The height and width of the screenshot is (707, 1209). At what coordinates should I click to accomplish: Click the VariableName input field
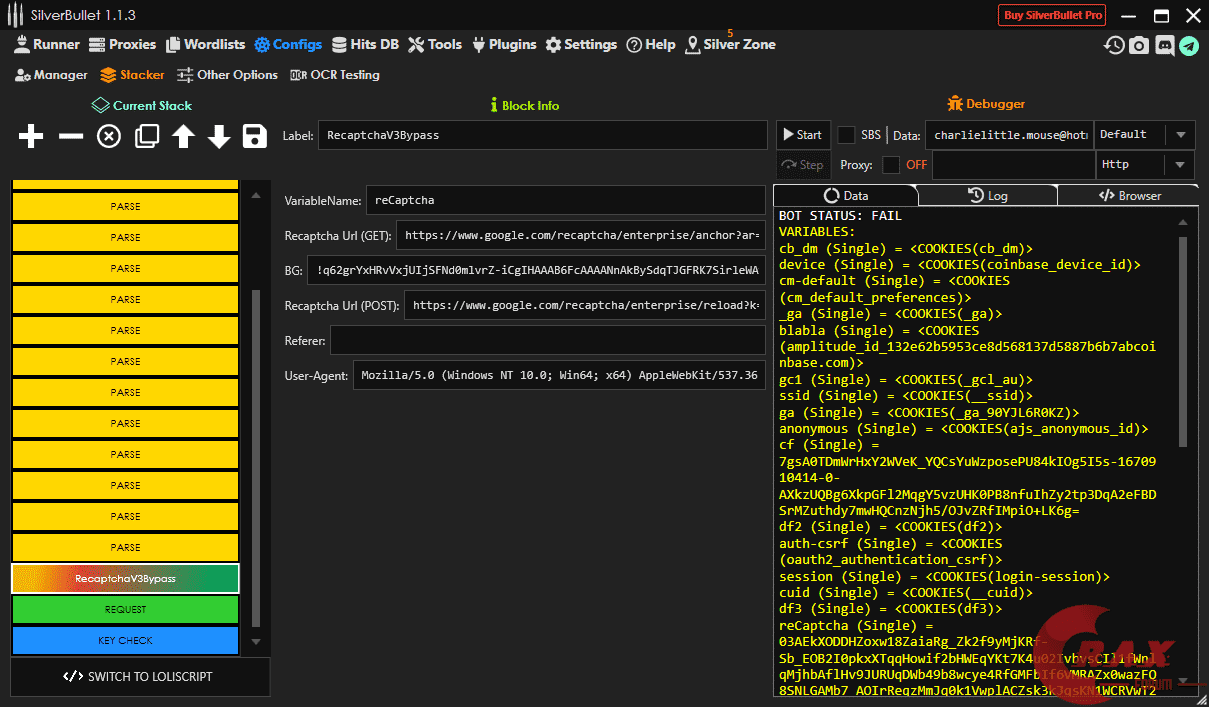coord(565,200)
